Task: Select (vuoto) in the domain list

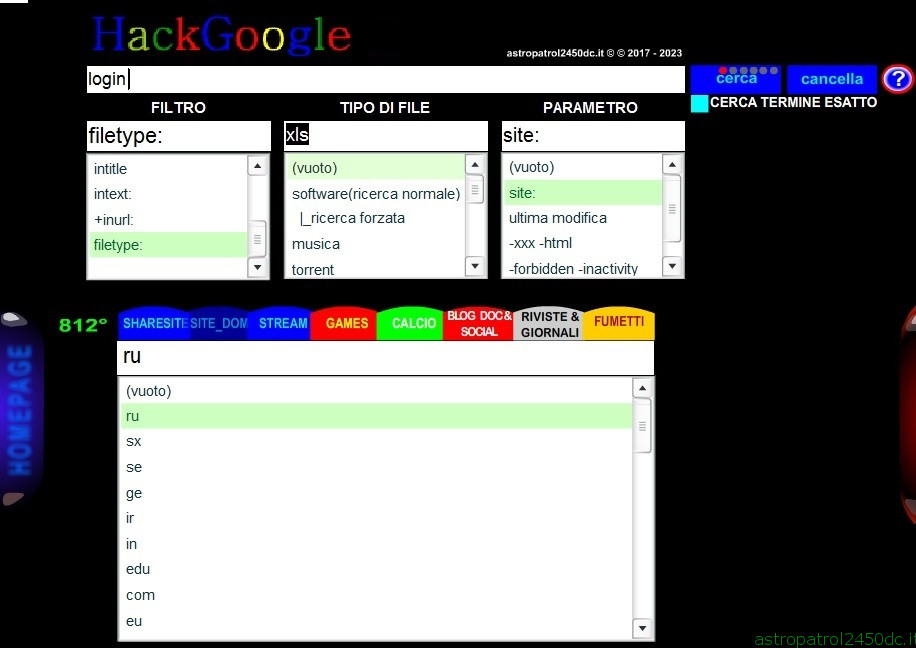Action: (376, 391)
